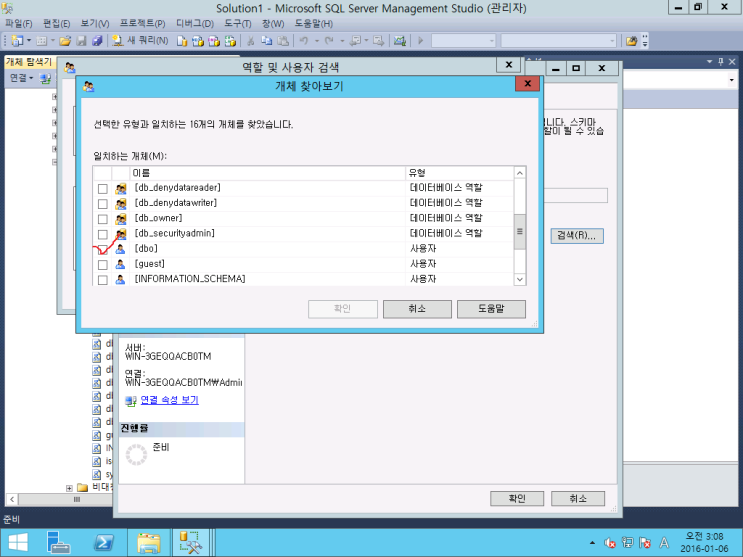Click the Save All toolbar icon
This screenshot has height=557, width=743.
(97, 41)
